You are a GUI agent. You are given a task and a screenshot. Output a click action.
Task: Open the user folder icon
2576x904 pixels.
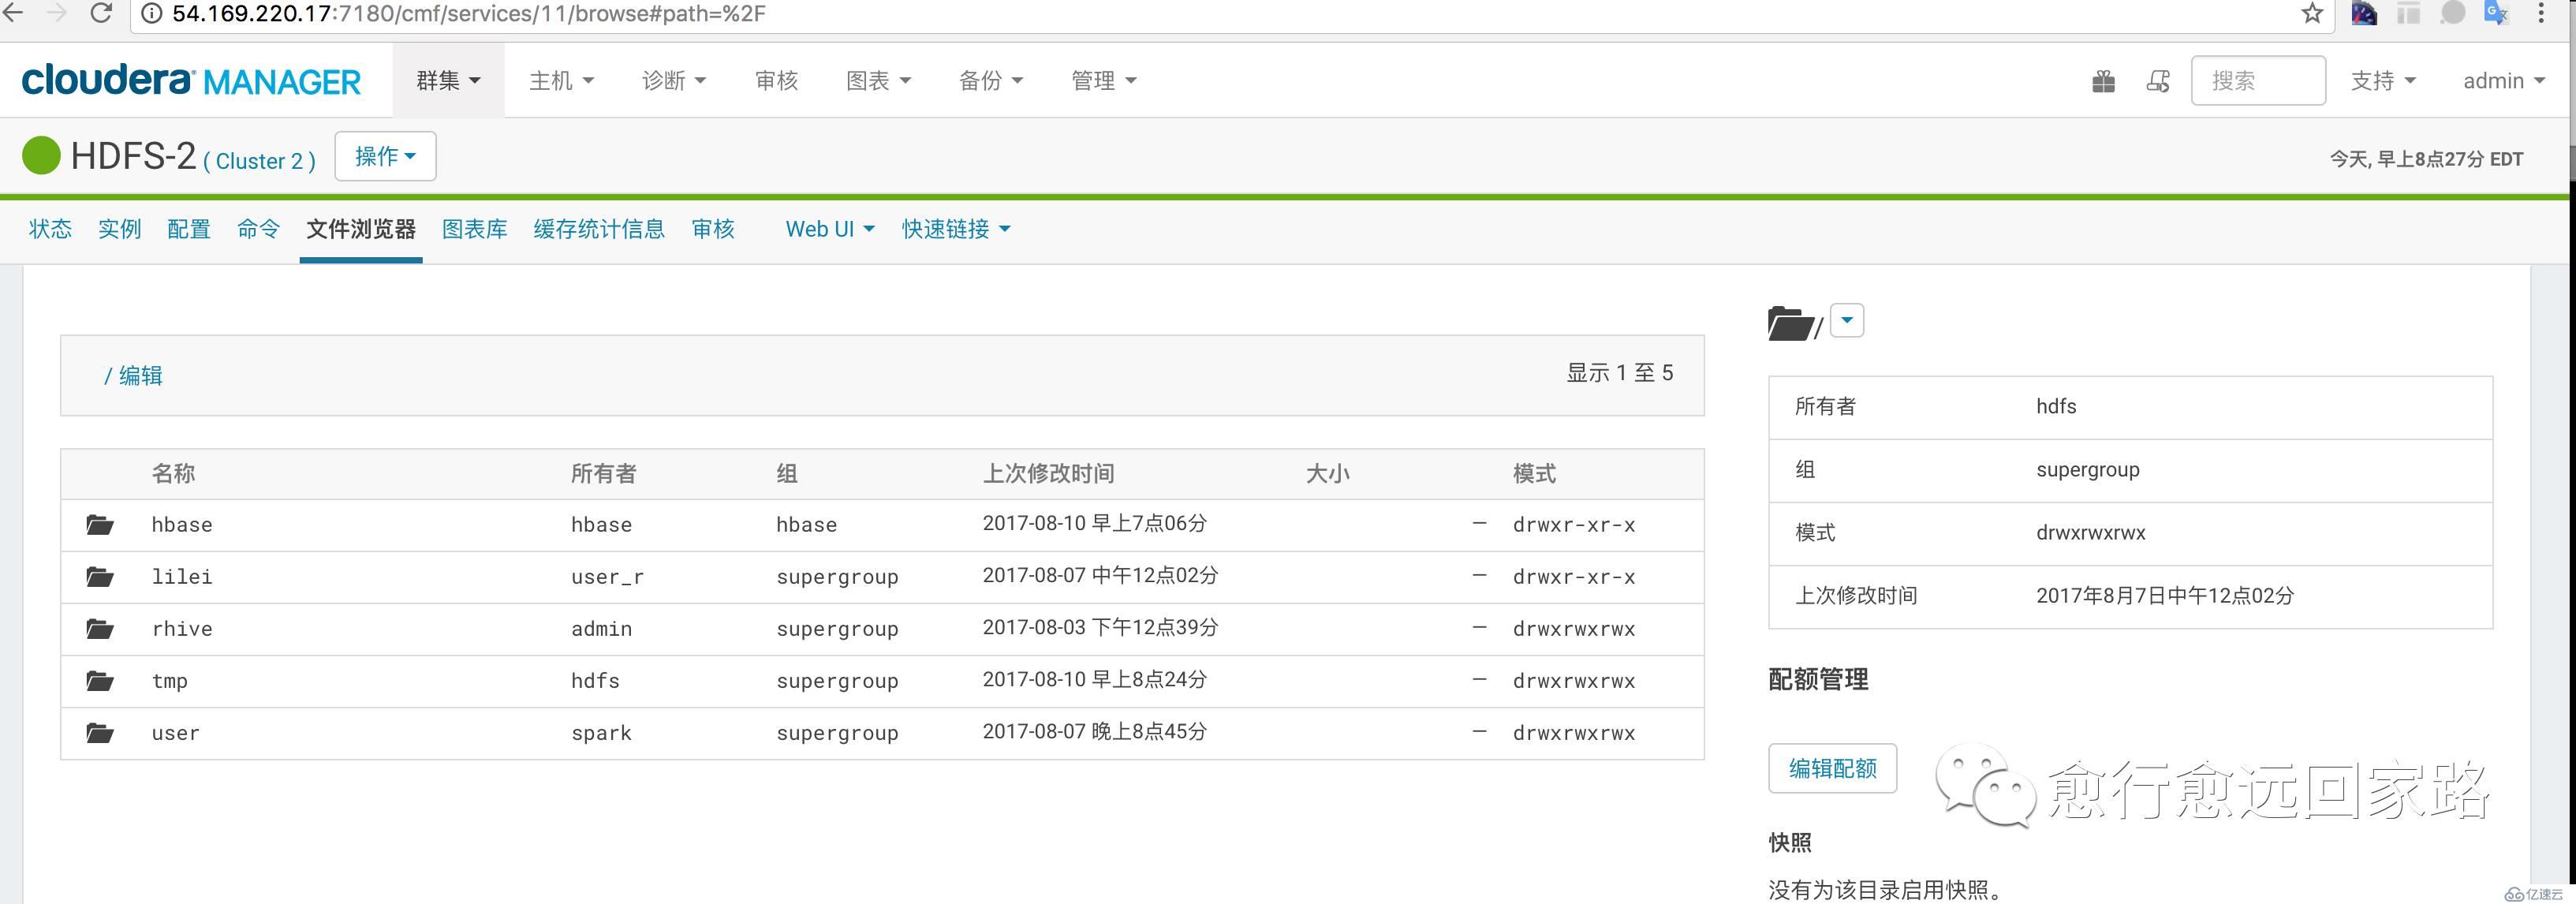tap(99, 732)
